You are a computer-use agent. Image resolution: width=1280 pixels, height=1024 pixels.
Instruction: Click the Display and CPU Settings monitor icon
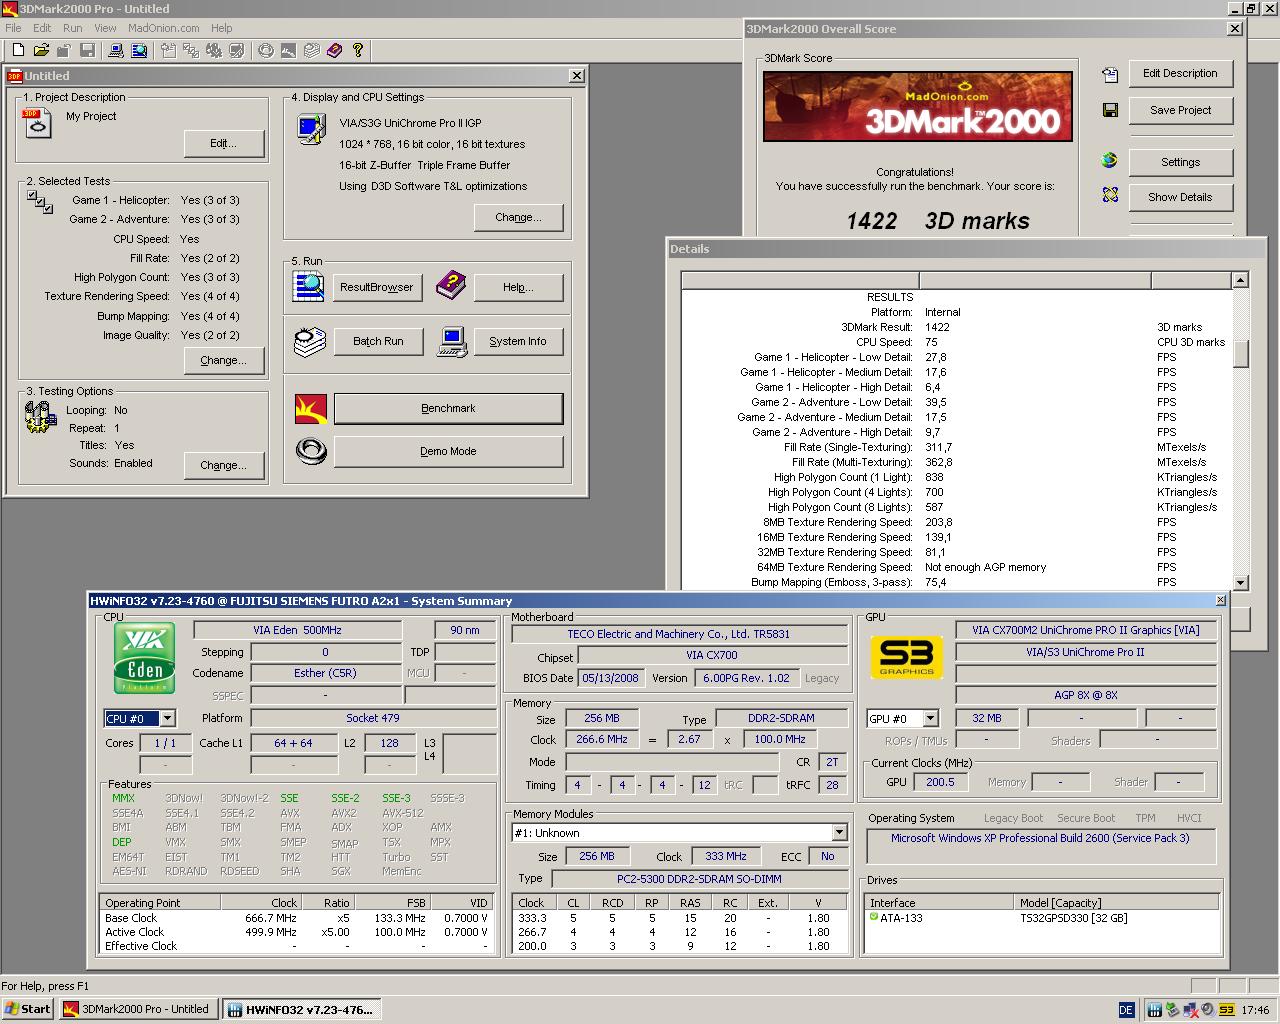311,130
